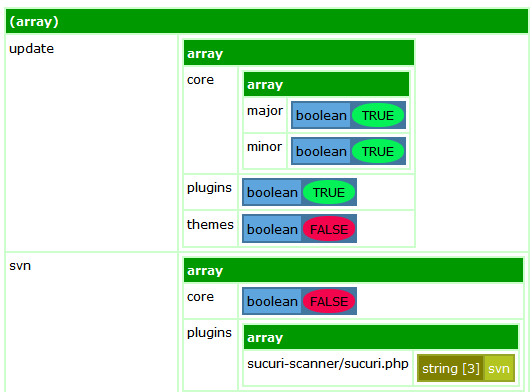
Task: Select the 'update' key label
Action: coord(31,49)
